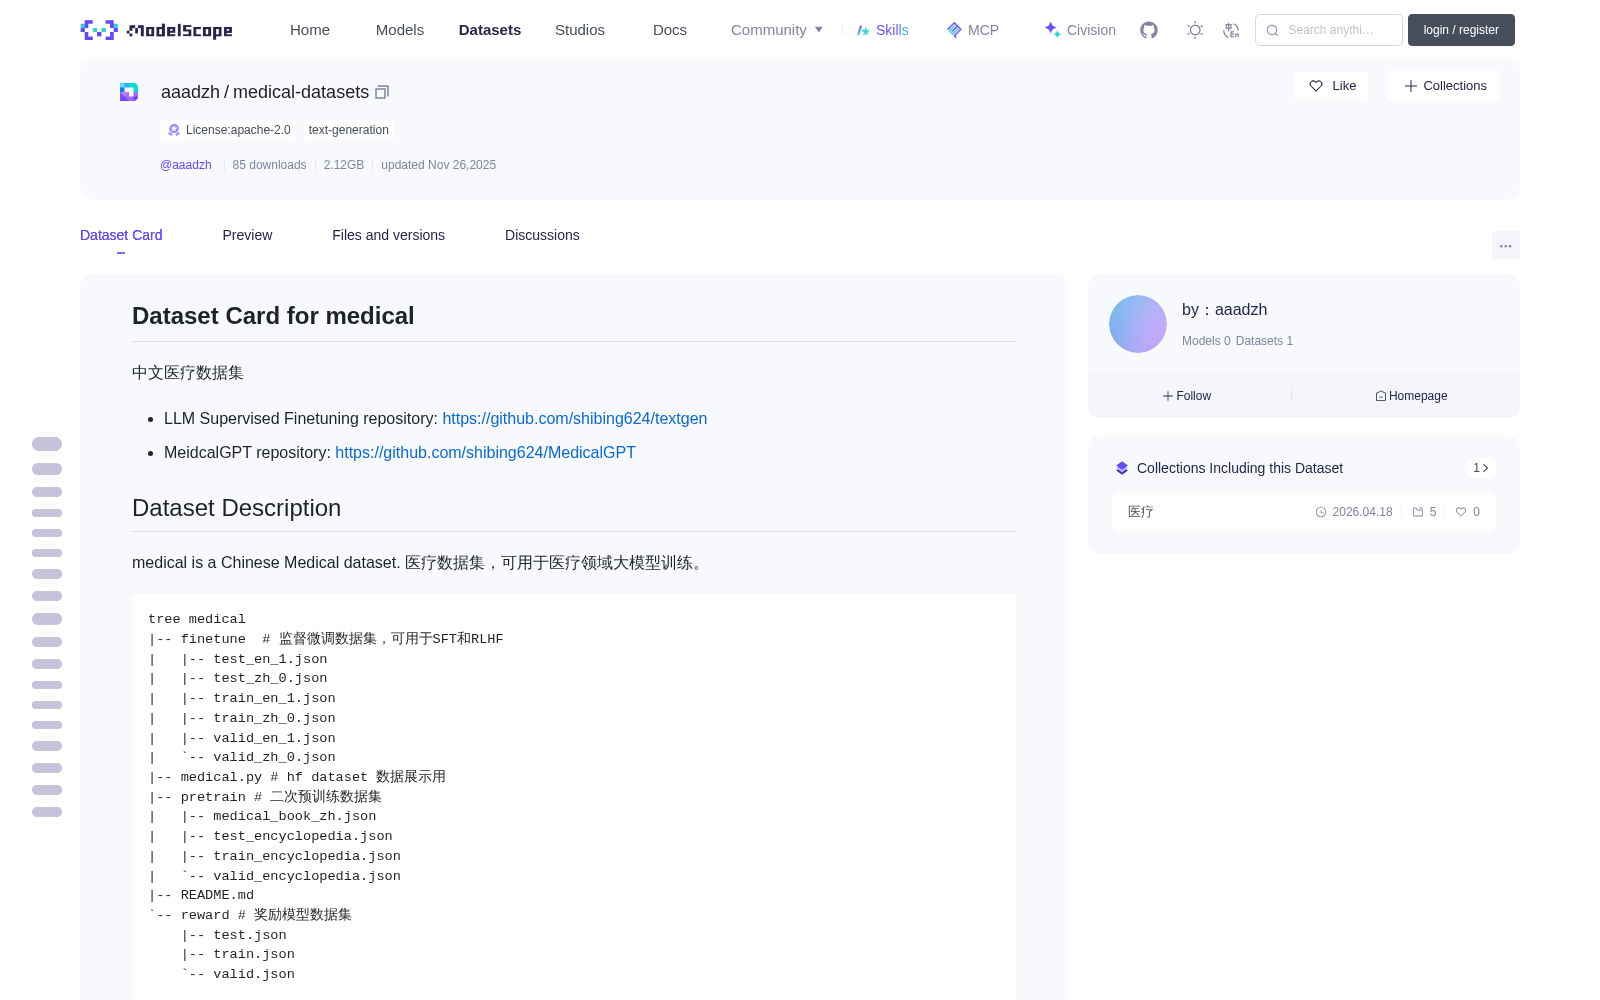
Task: Click the dataset avatar icon beside aaadzh
Action: [129, 92]
